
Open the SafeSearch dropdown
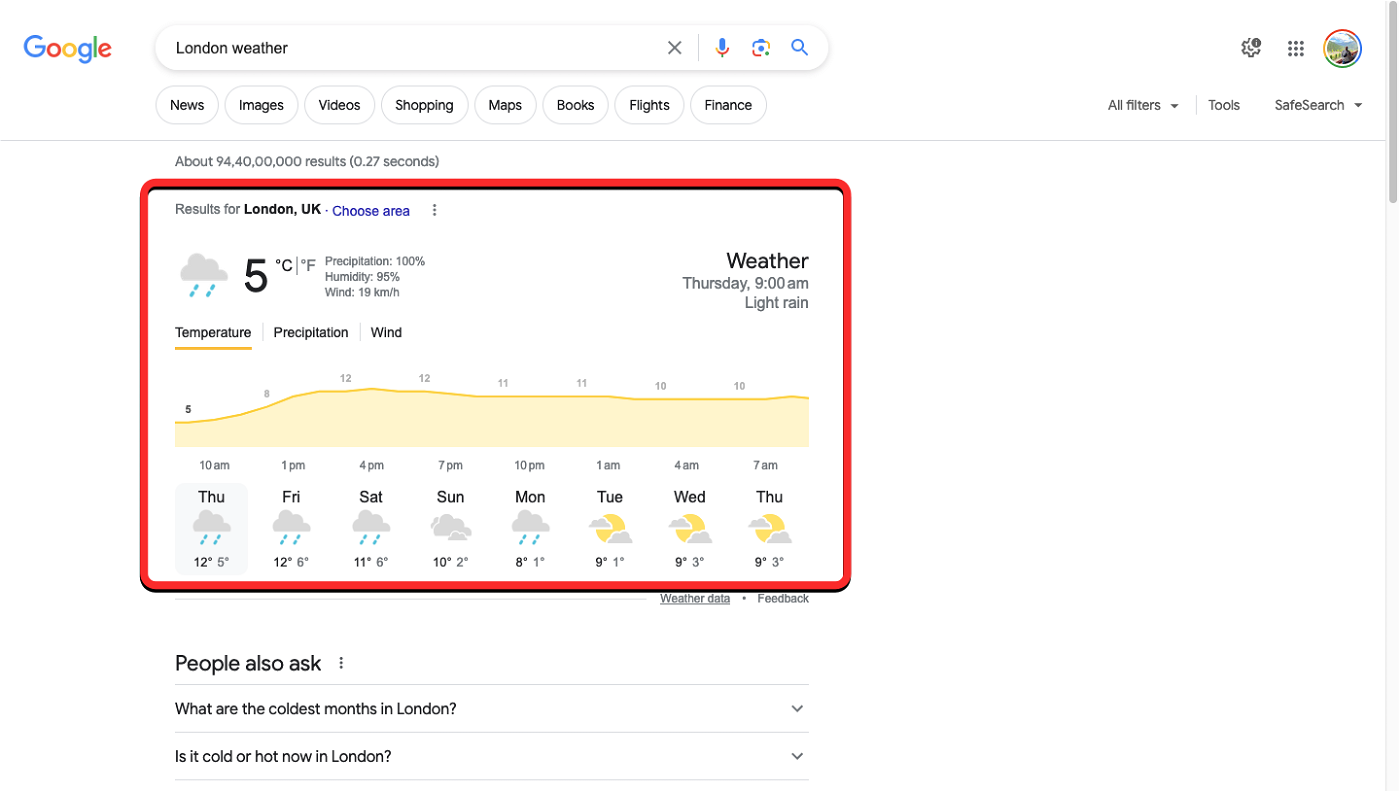click(1318, 105)
